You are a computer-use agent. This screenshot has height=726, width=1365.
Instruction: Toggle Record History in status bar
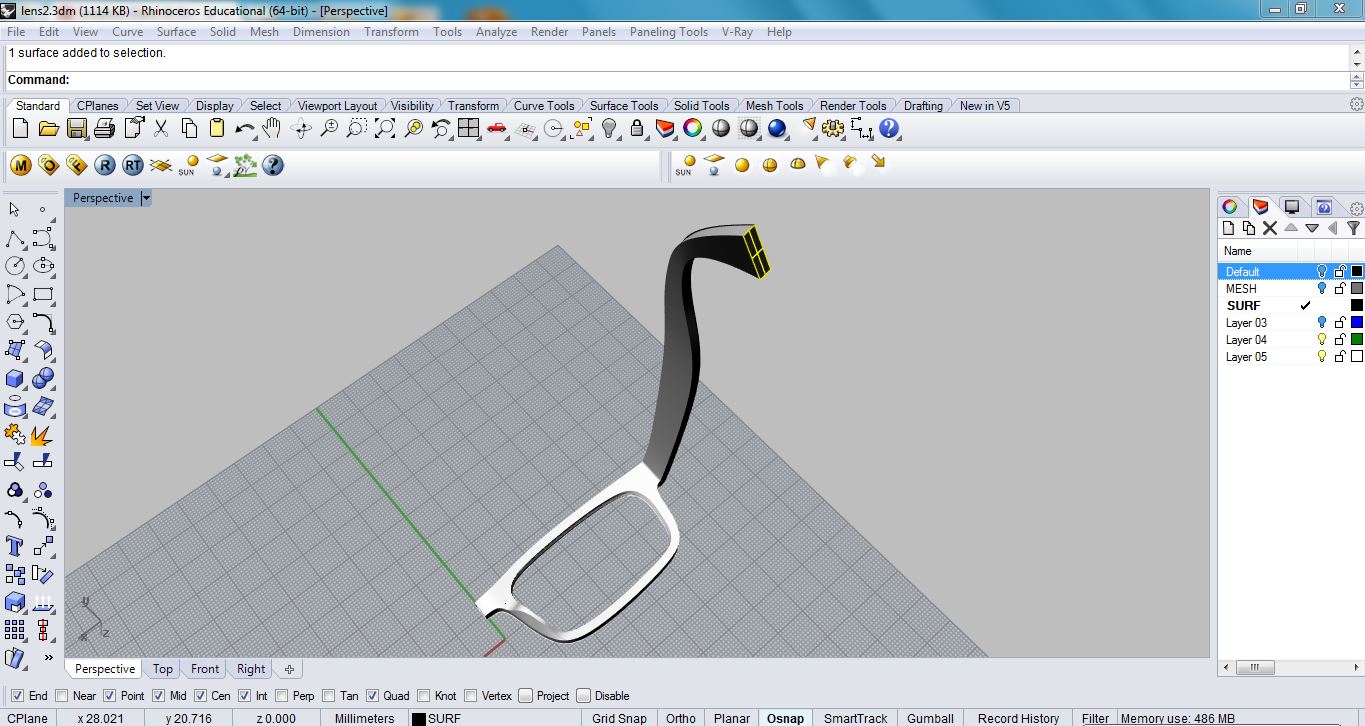[1018, 718]
